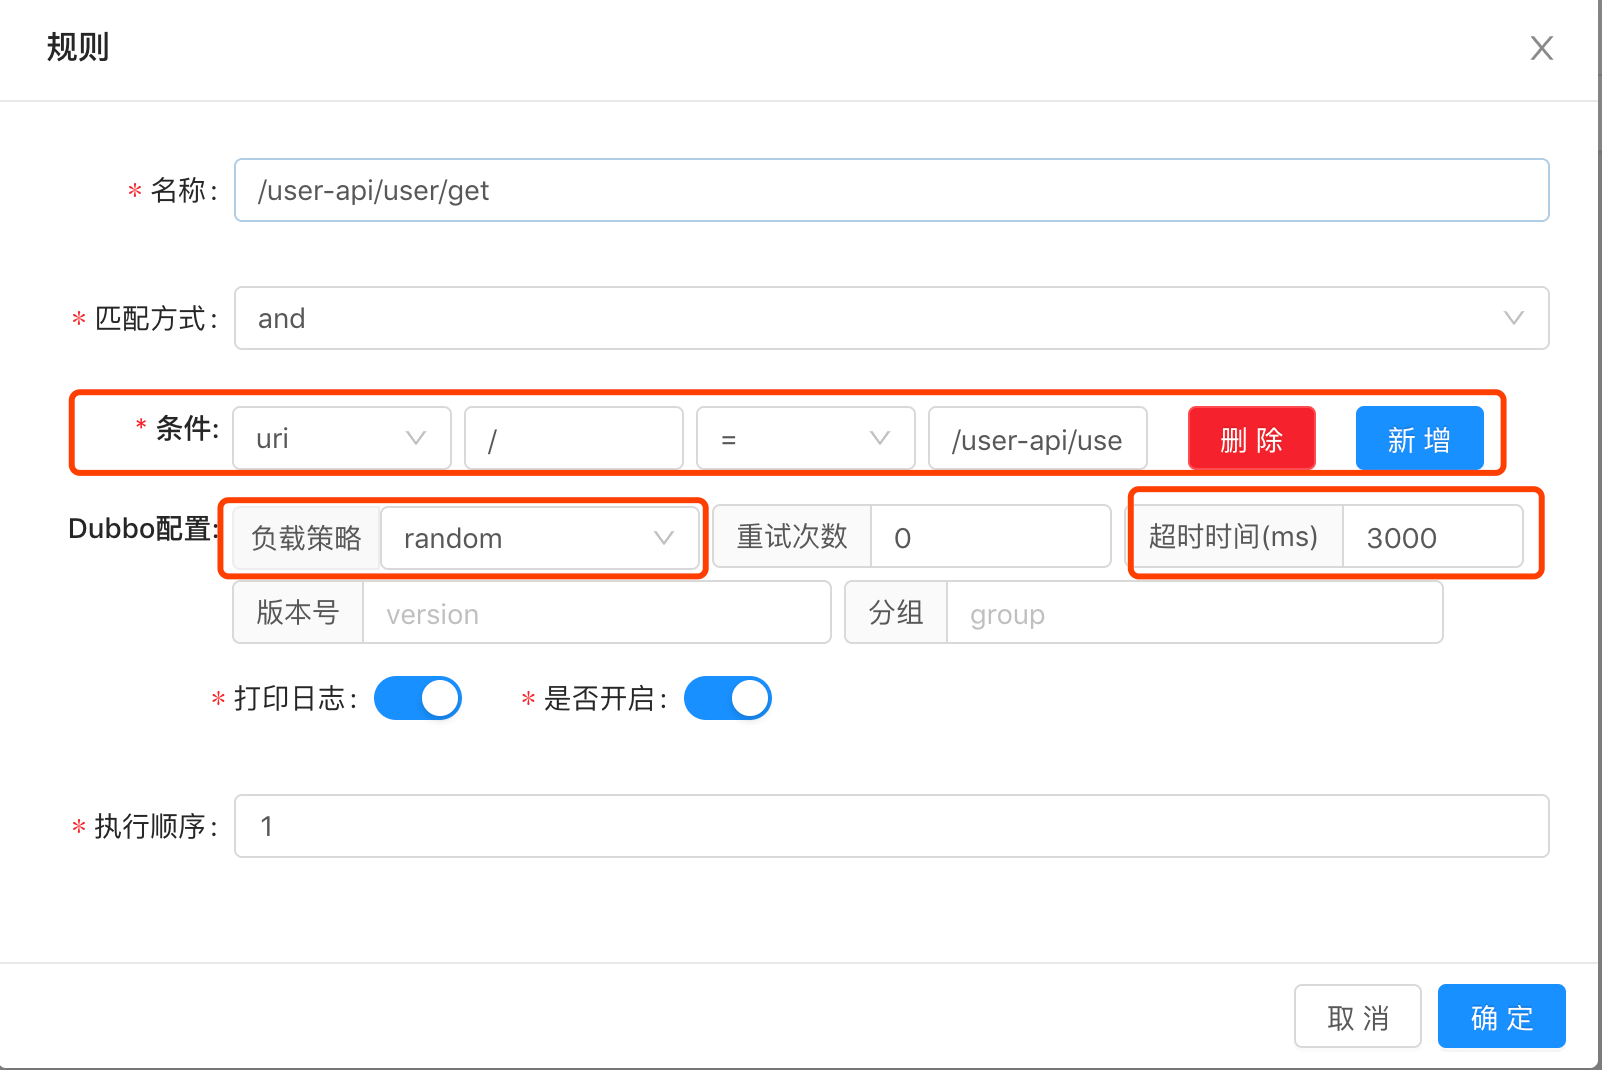Open the 匹配方式 dropdown showing 'and'
Viewport: 1602px width, 1070px height.
890,318
